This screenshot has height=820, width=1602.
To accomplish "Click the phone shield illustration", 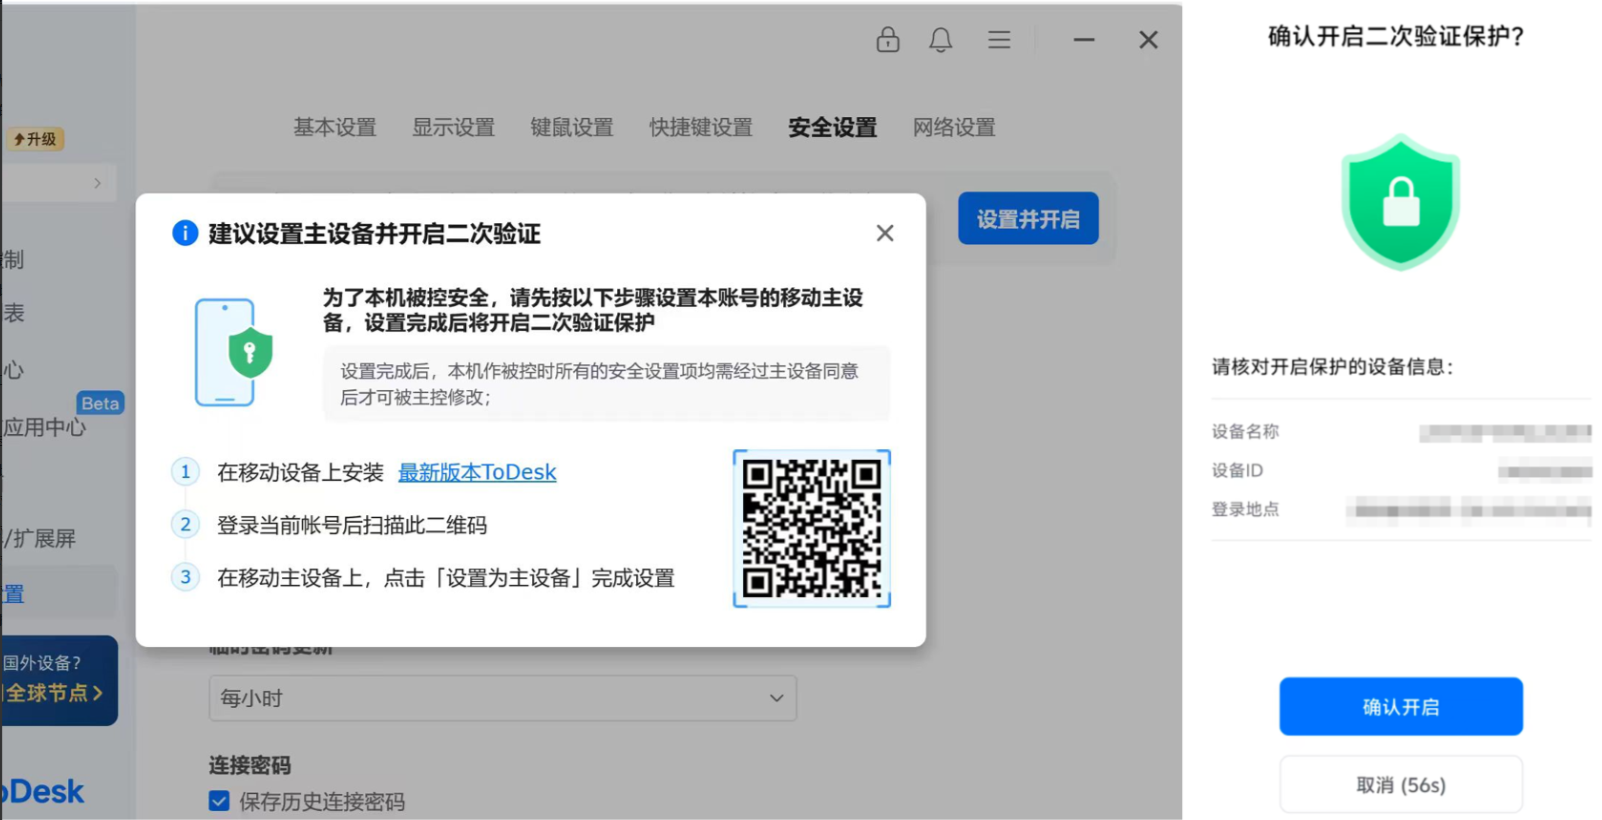I will (x=233, y=352).
